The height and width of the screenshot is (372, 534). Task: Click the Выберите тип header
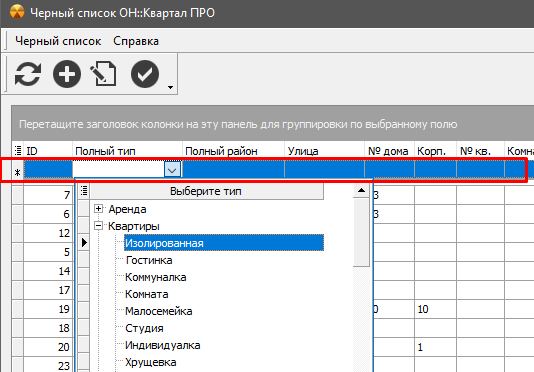(206, 191)
